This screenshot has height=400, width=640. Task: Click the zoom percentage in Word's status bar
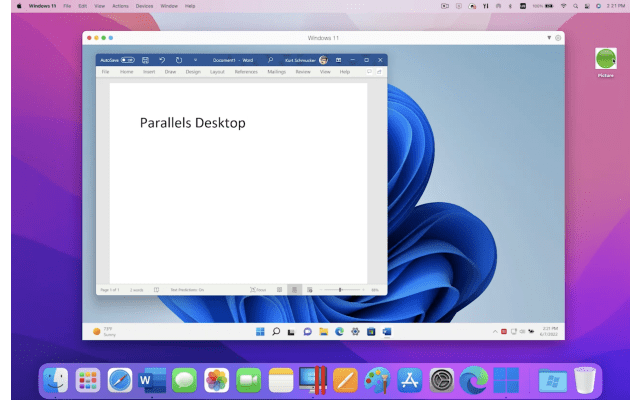click(x=375, y=290)
